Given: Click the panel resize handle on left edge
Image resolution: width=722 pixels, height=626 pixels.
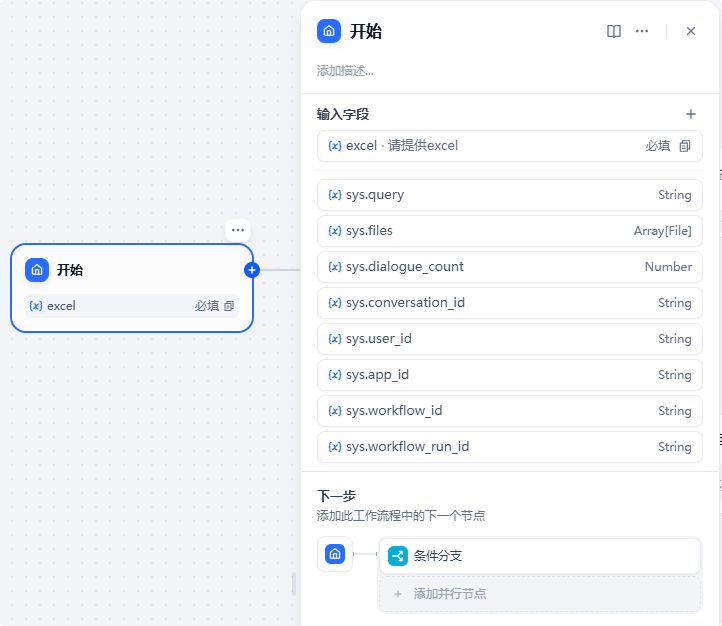Looking at the screenshot, I should pos(294,584).
